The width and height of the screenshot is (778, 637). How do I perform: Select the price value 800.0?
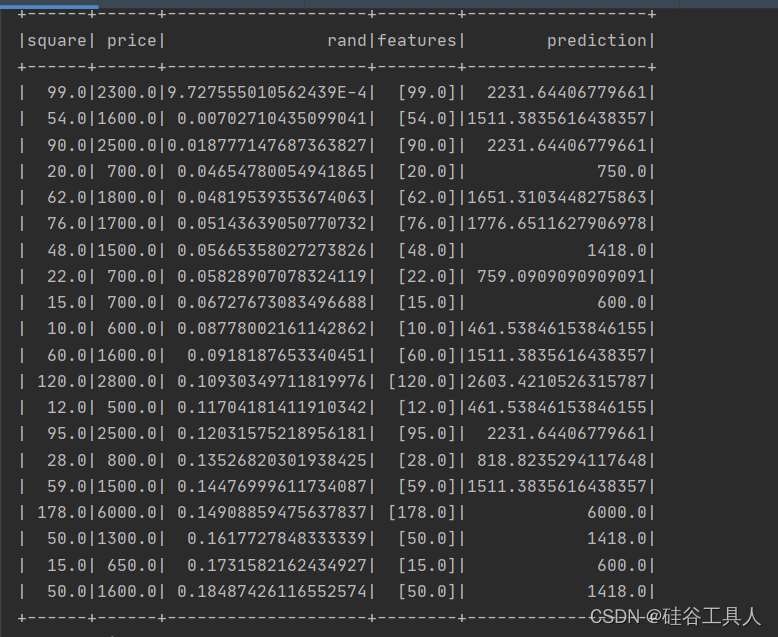point(131,460)
